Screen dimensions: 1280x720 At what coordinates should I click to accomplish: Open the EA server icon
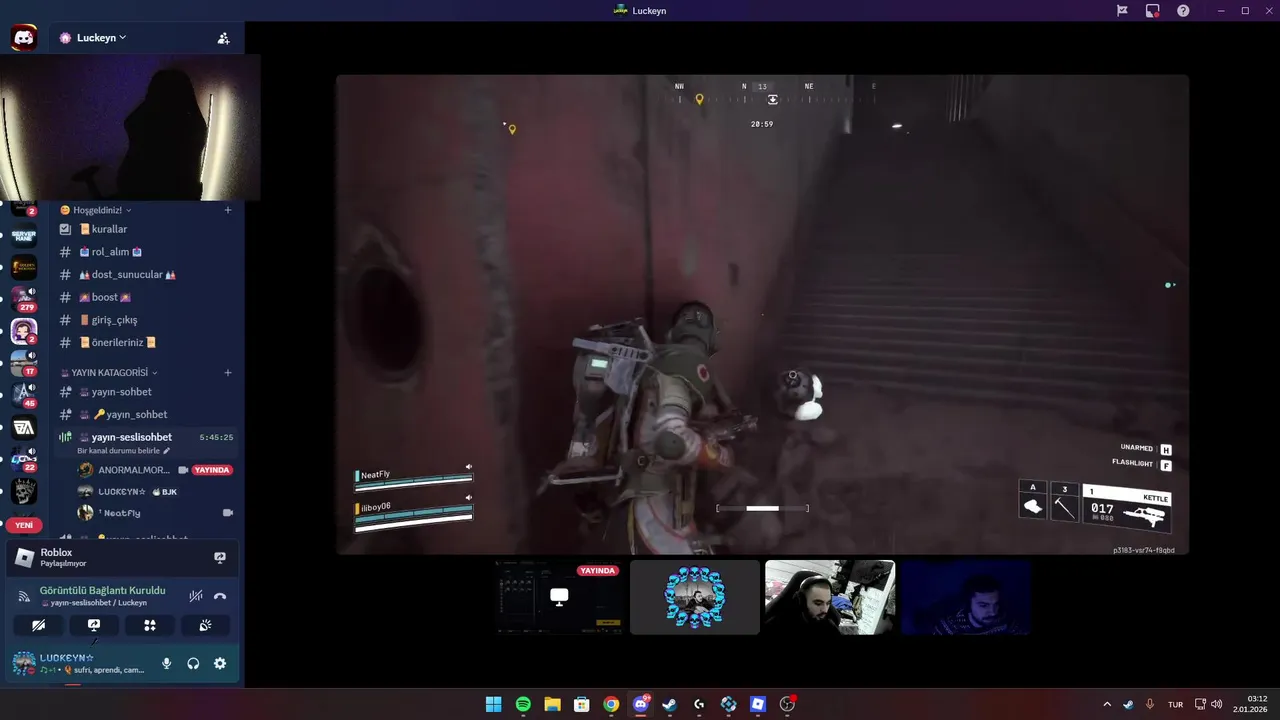24,428
